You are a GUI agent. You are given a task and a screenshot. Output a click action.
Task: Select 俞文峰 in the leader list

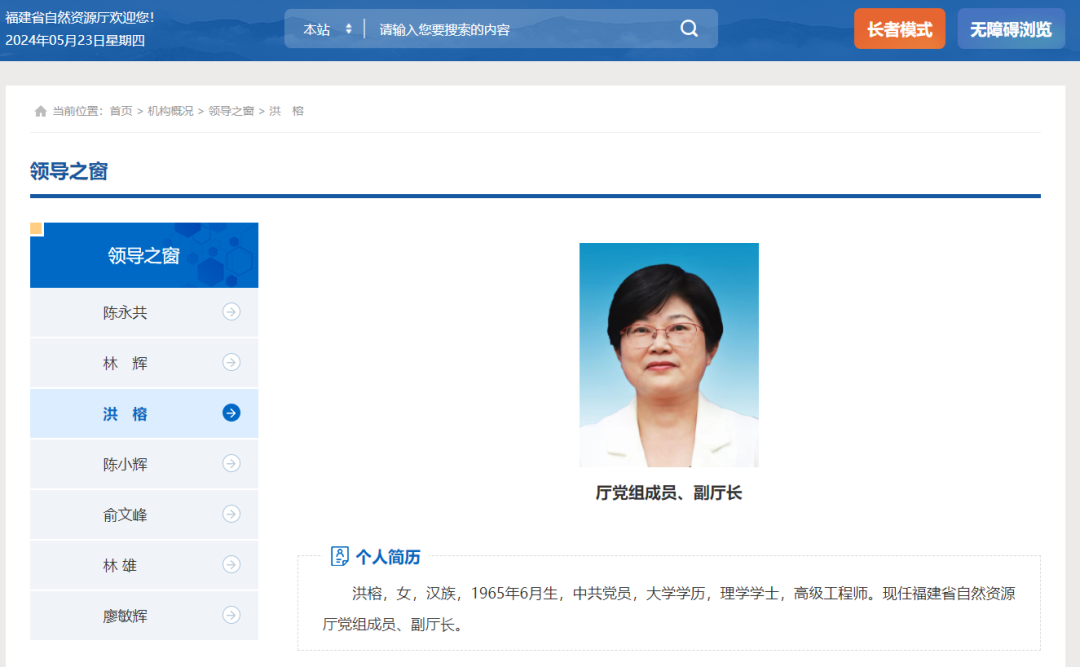(144, 514)
